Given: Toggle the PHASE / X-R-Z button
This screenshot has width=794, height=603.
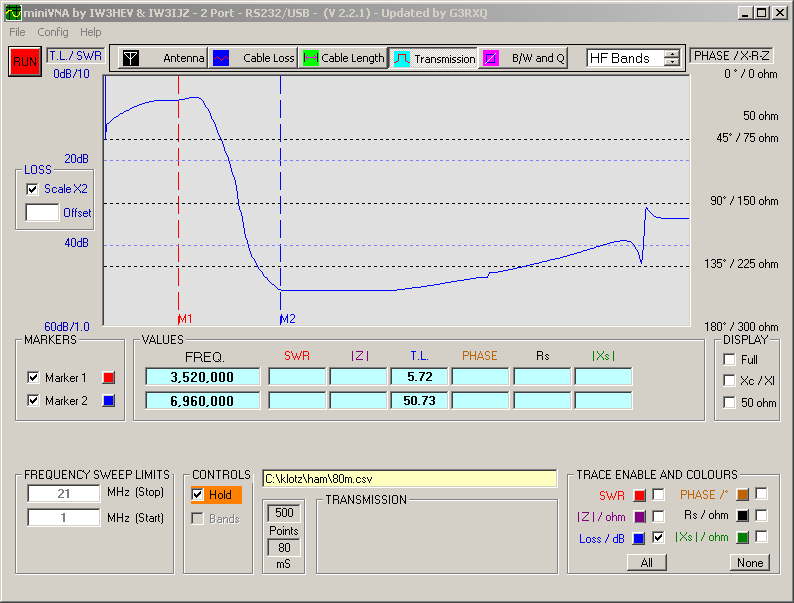Looking at the screenshot, I should coord(731,56).
